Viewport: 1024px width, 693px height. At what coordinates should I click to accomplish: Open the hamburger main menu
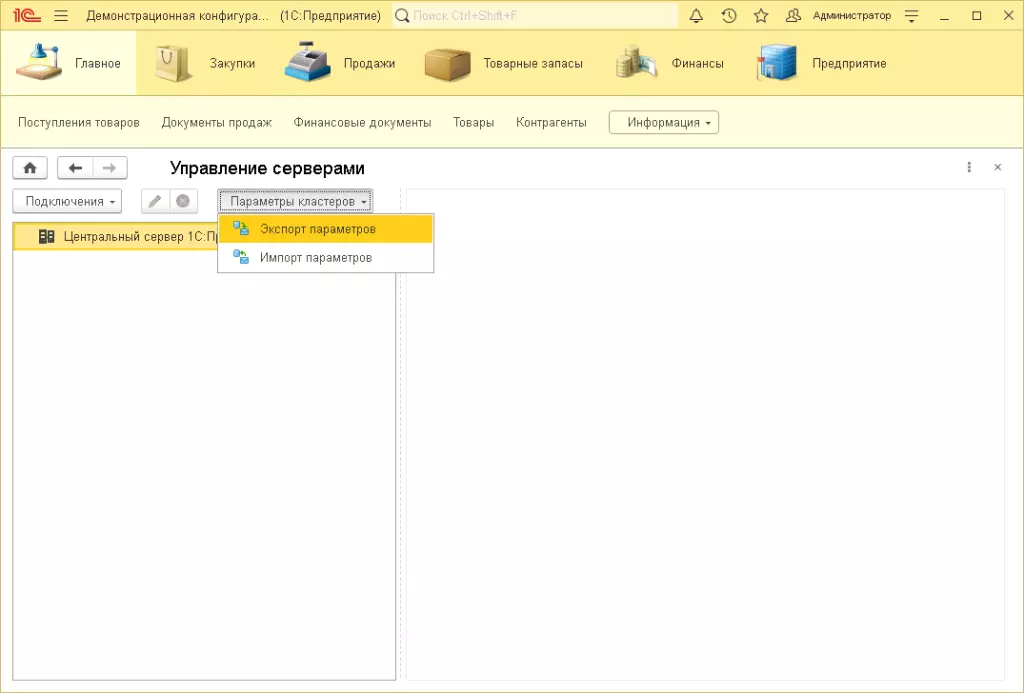(x=61, y=15)
